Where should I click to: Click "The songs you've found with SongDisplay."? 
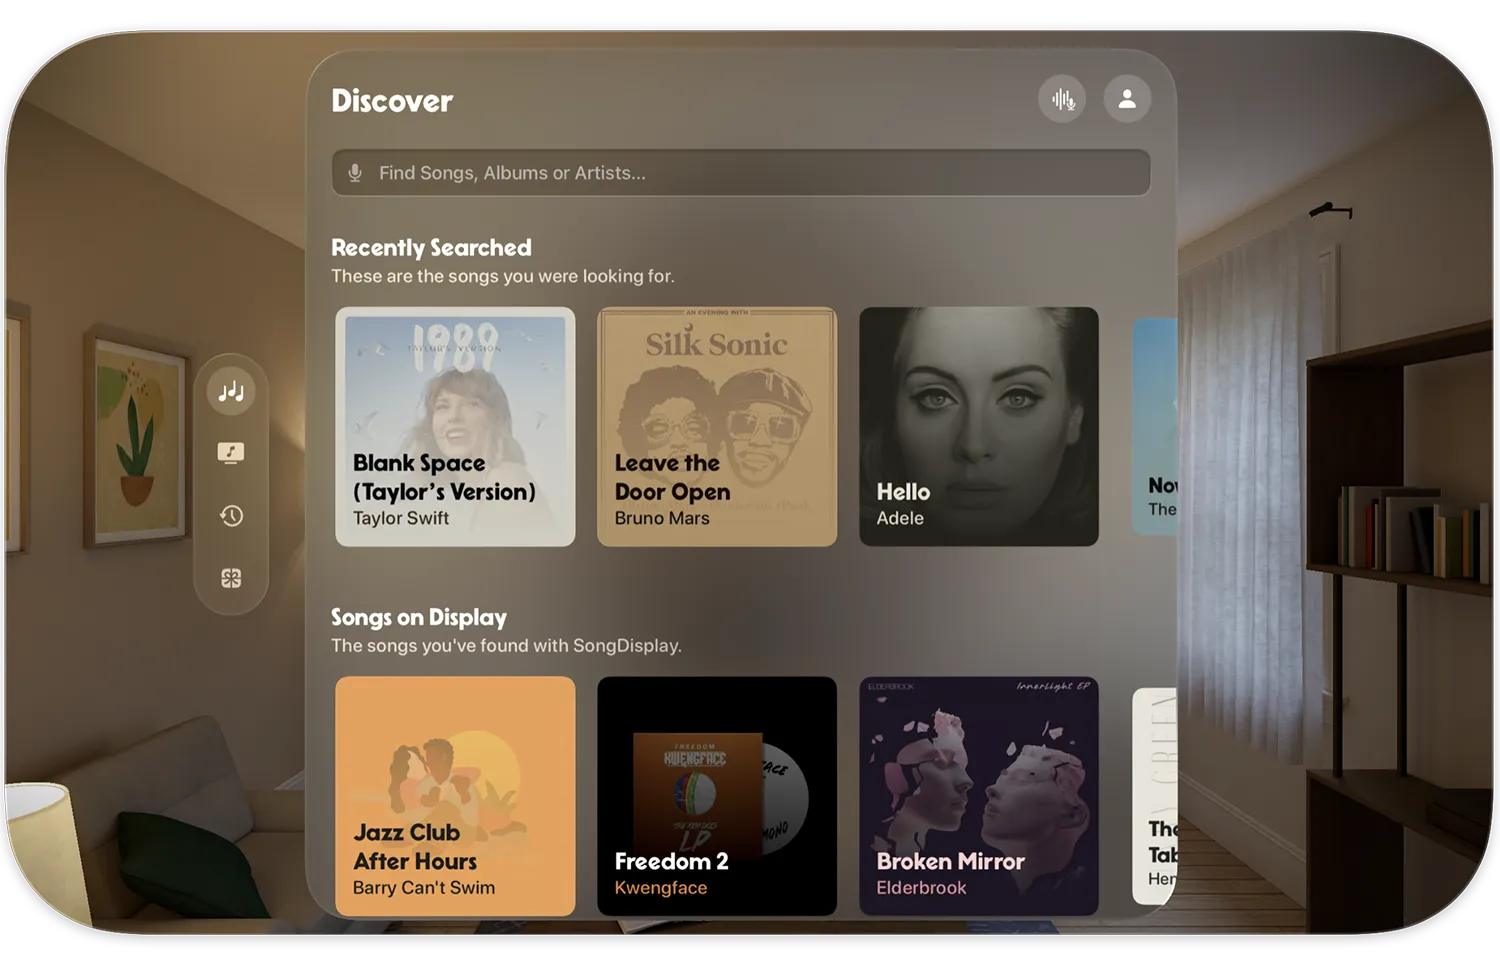(506, 646)
